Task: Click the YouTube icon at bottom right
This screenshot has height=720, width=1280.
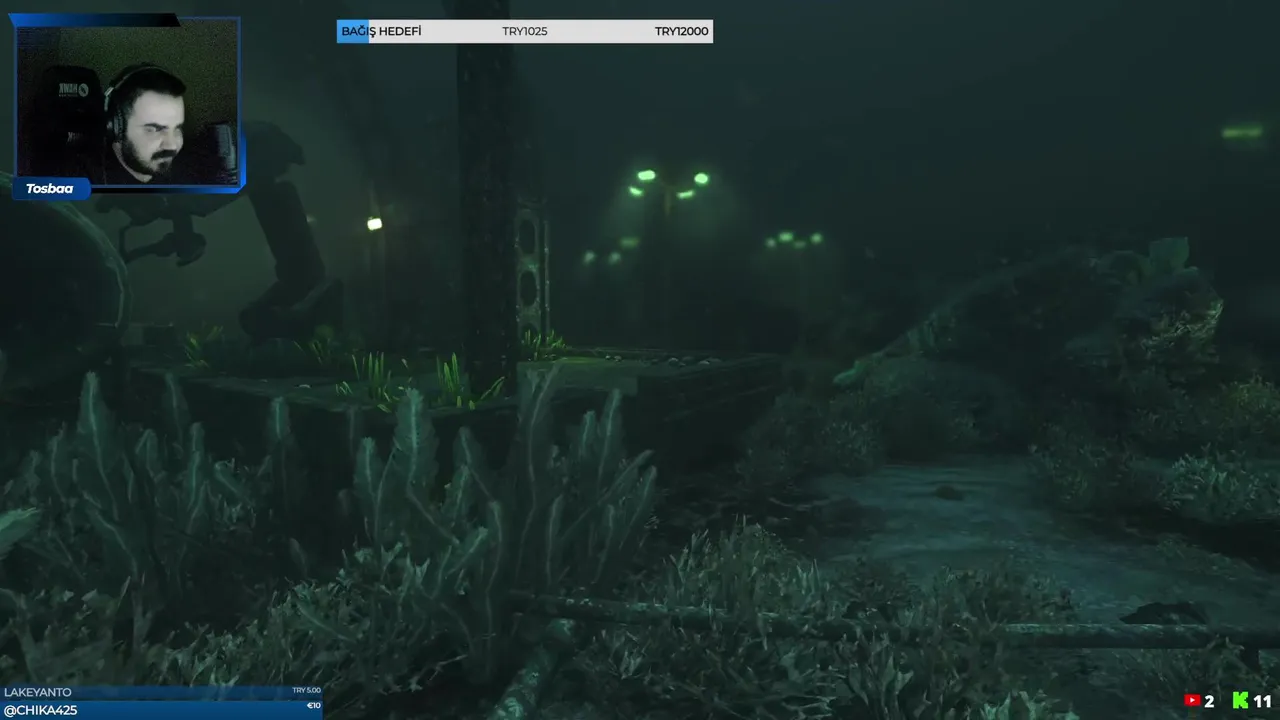Action: 1192,701
